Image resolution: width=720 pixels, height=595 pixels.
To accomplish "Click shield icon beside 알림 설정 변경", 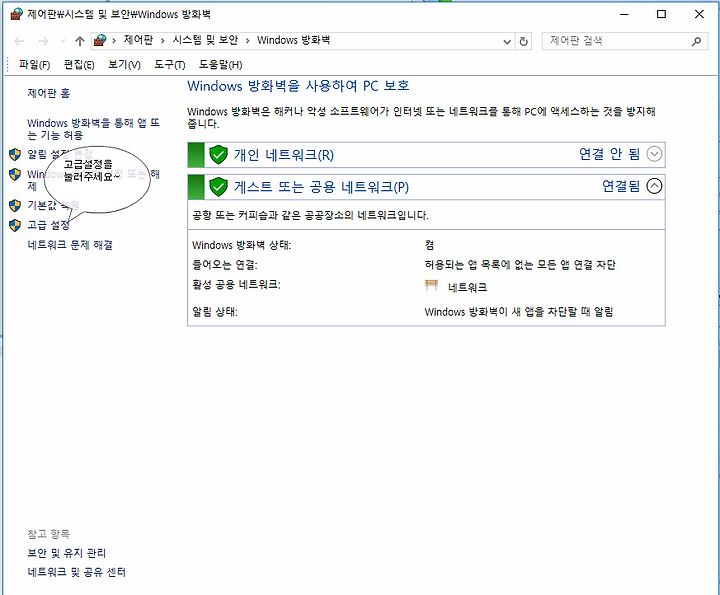I will point(15,154).
